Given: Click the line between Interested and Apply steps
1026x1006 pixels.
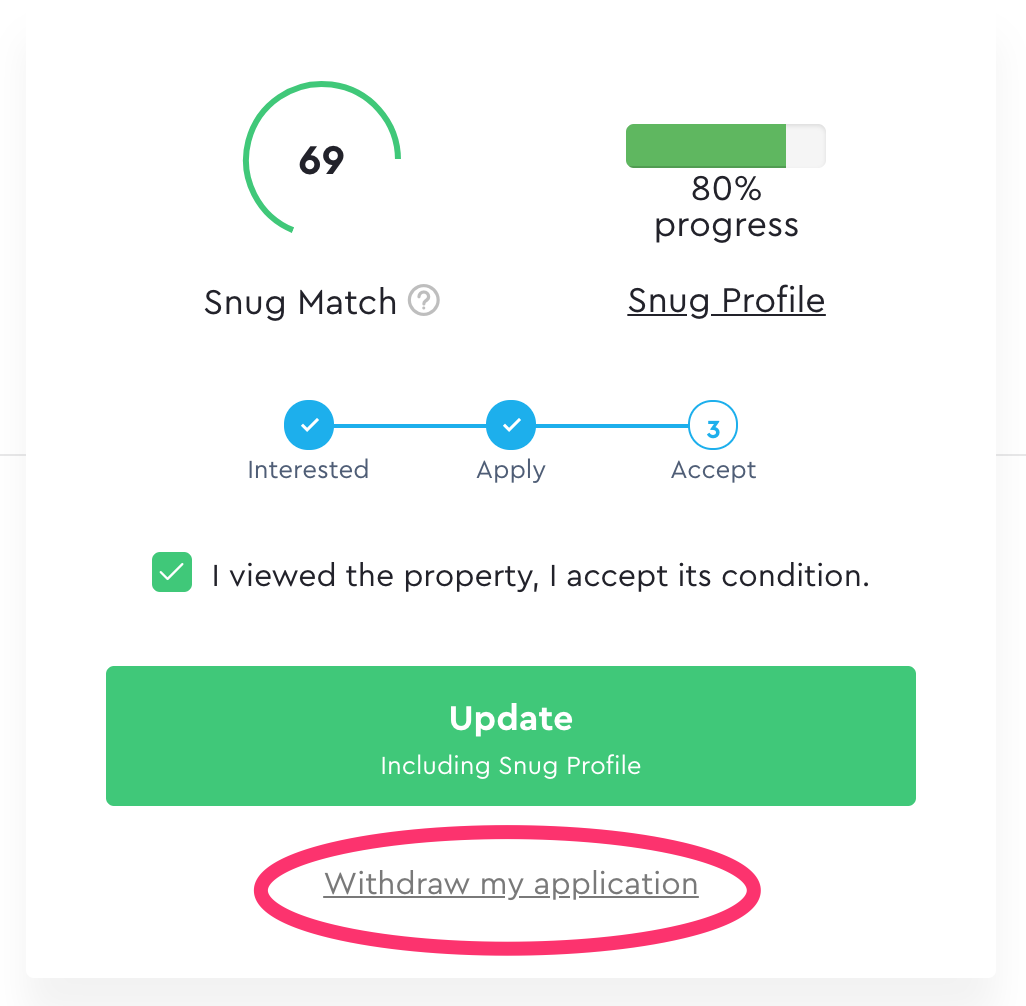Looking at the screenshot, I should [x=410, y=425].
